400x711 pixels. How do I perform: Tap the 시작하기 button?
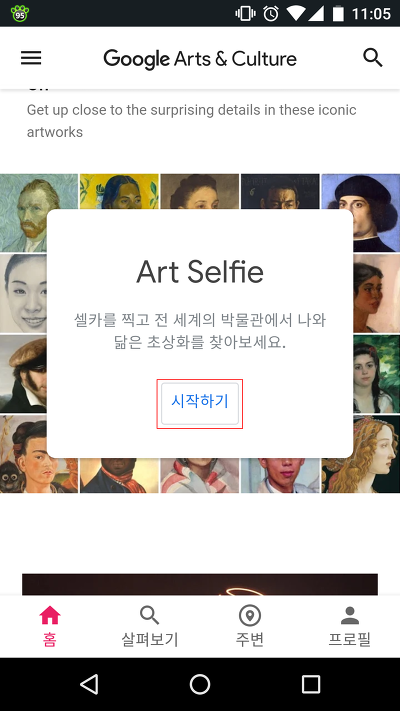(200, 404)
